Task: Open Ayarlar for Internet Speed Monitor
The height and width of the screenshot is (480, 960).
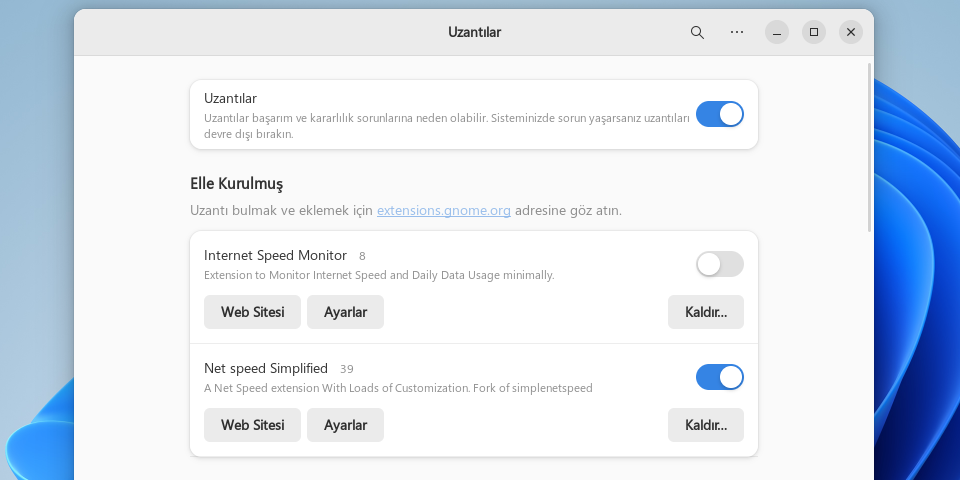Action: point(345,312)
